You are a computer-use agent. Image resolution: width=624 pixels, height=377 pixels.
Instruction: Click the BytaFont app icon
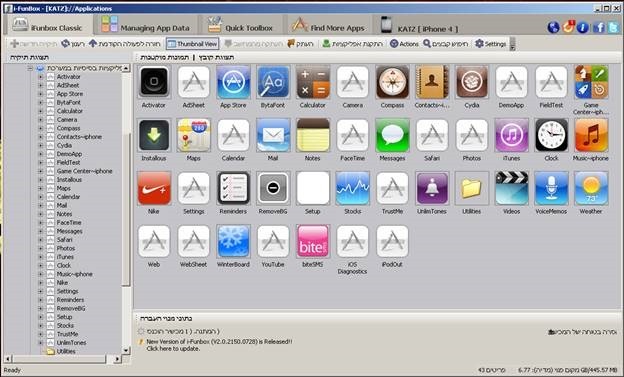tap(273, 82)
